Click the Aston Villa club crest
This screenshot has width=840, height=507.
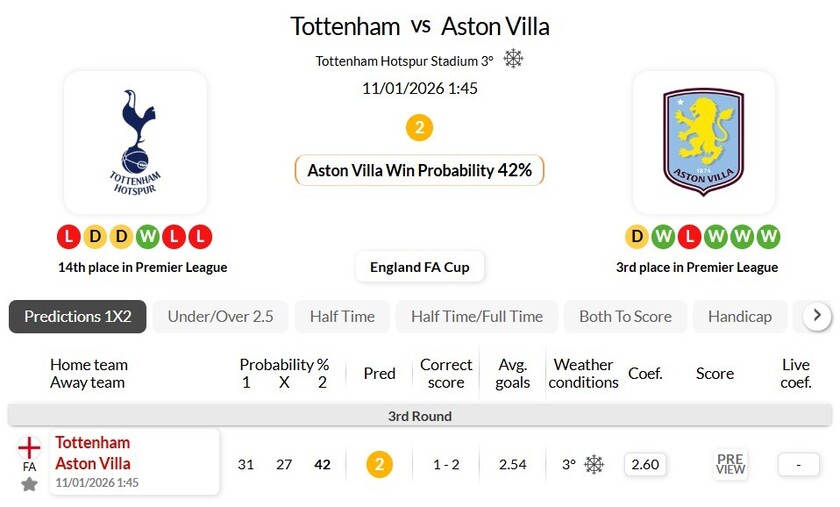click(703, 142)
